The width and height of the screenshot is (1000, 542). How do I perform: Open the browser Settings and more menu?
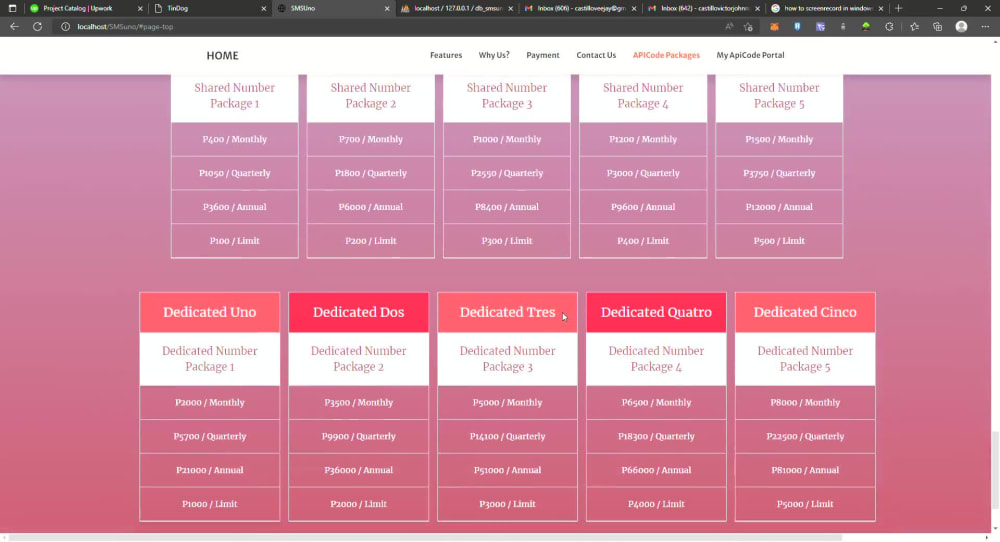[x=985, y=27]
